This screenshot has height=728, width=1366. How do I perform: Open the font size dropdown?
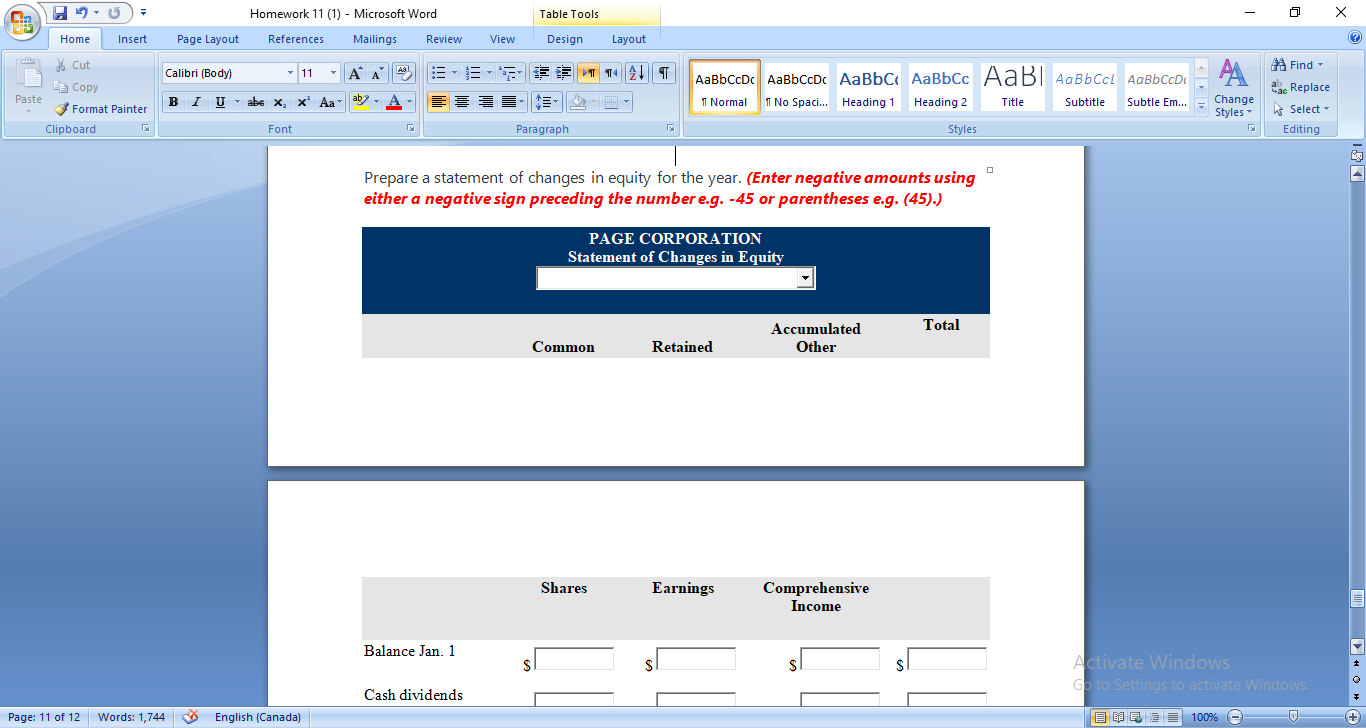click(x=333, y=72)
